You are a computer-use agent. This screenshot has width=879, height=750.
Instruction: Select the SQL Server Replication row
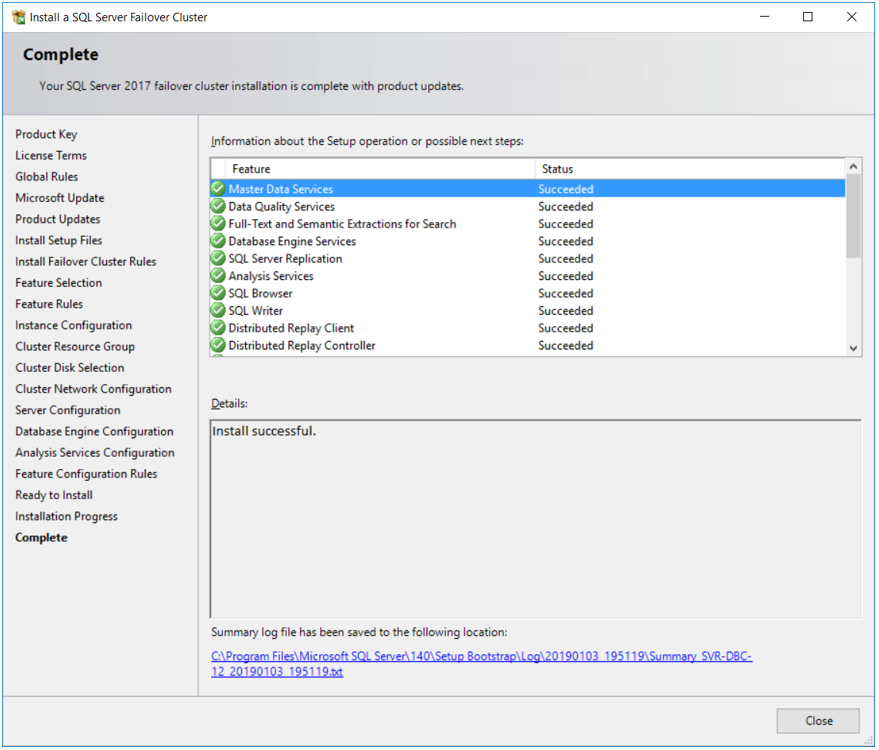coord(528,258)
